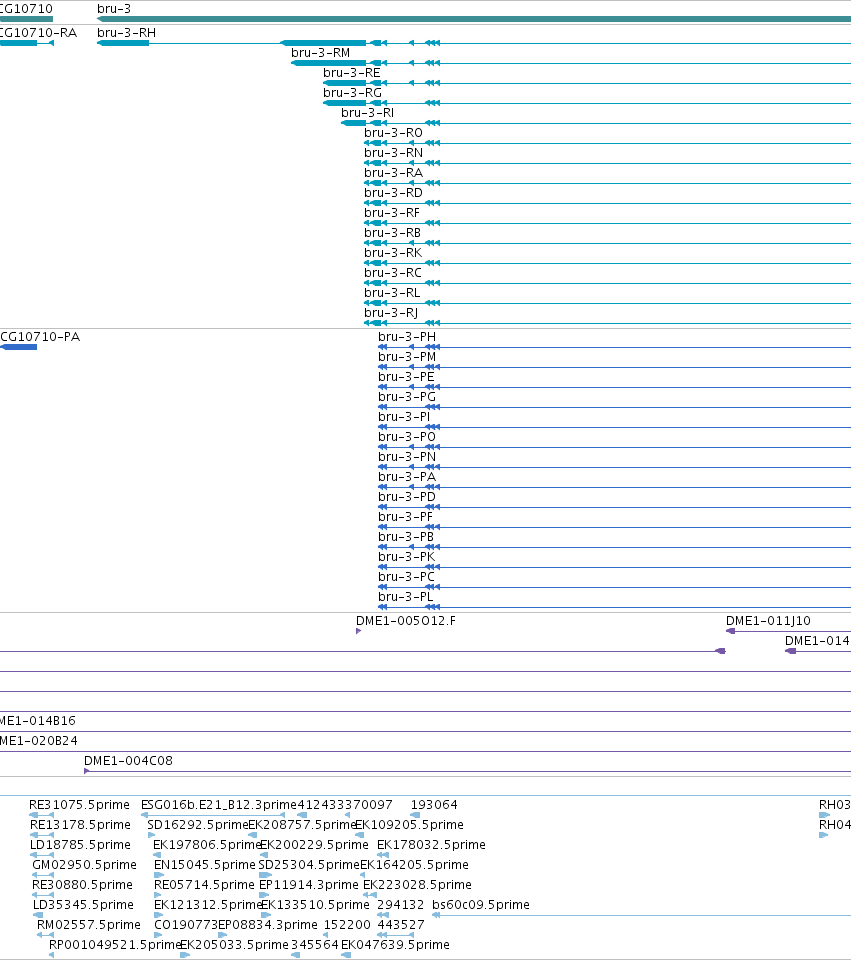Select protein bru-3-PD
The height and width of the screenshot is (960, 851).
point(407,497)
